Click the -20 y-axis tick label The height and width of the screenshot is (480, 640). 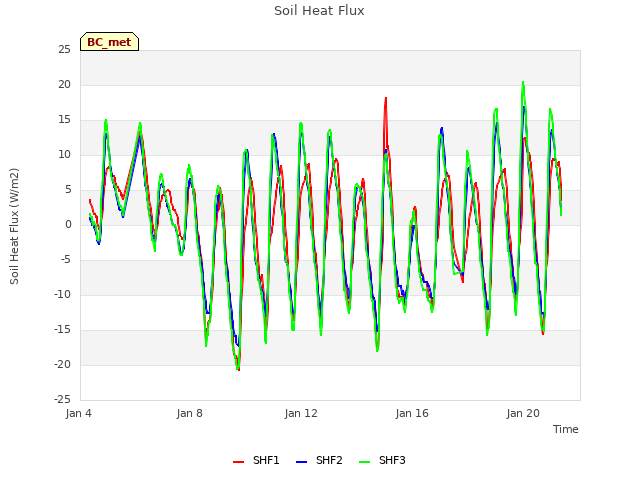point(63,364)
